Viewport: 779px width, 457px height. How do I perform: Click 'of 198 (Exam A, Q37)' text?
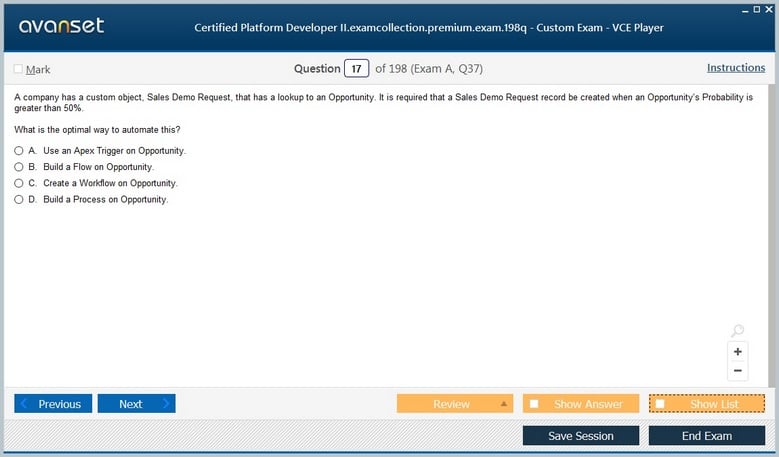coord(429,69)
